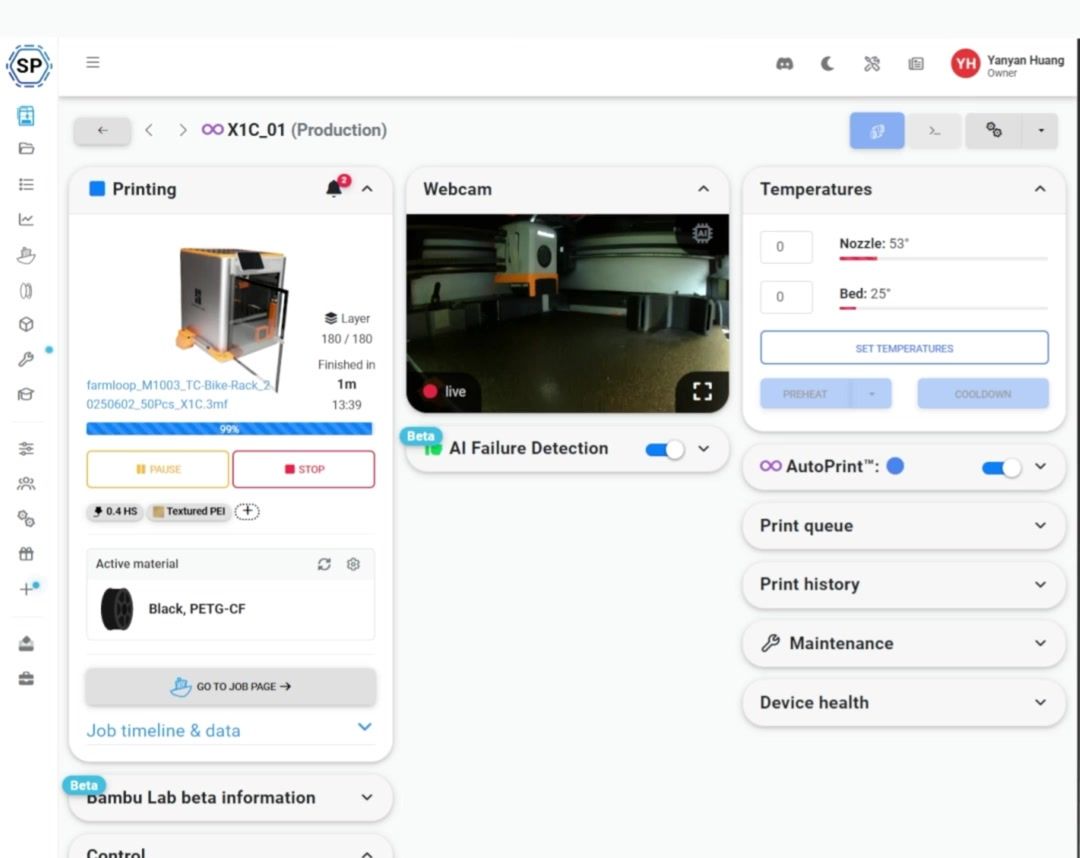1080x858 pixels.
Task: Toggle AI Failure Detection switch
Action: tap(665, 450)
